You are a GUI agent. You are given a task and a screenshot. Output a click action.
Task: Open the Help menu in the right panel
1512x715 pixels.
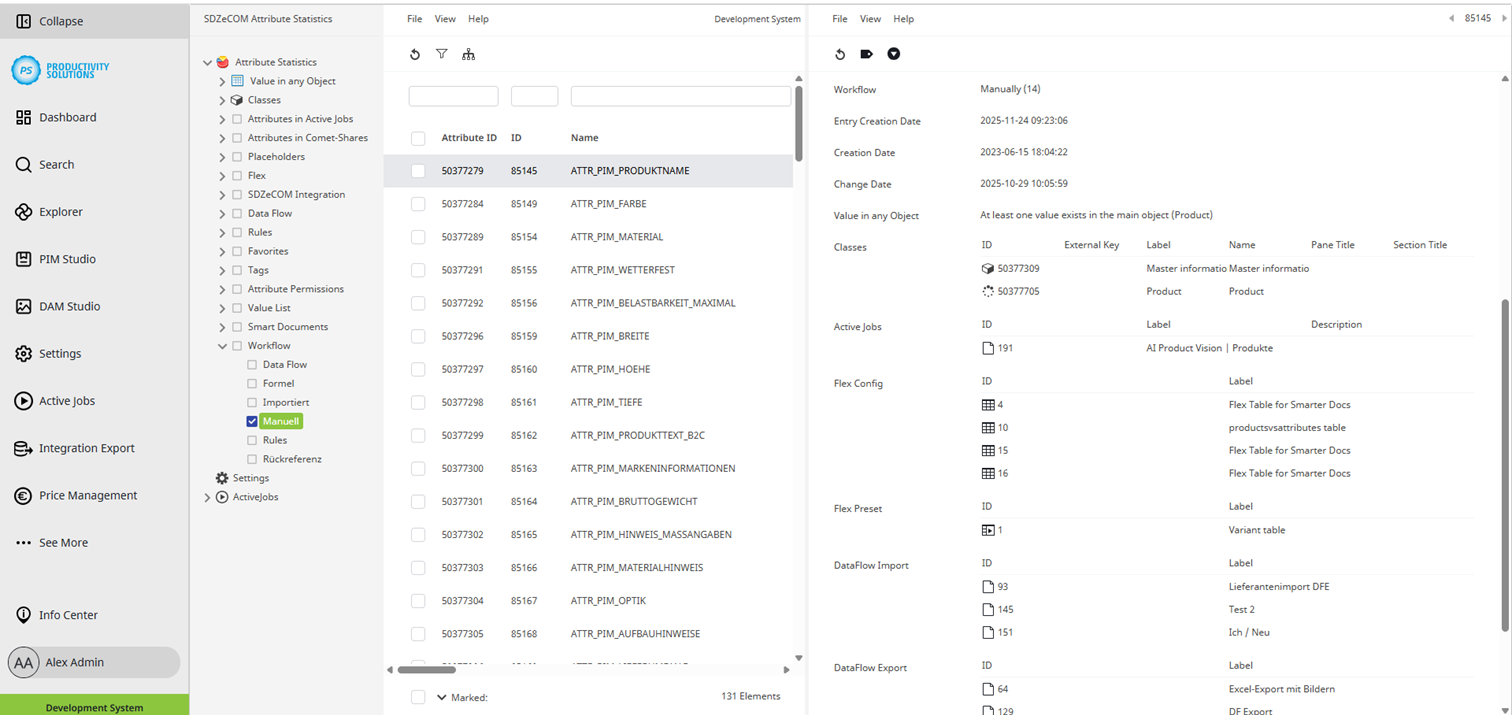(903, 18)
